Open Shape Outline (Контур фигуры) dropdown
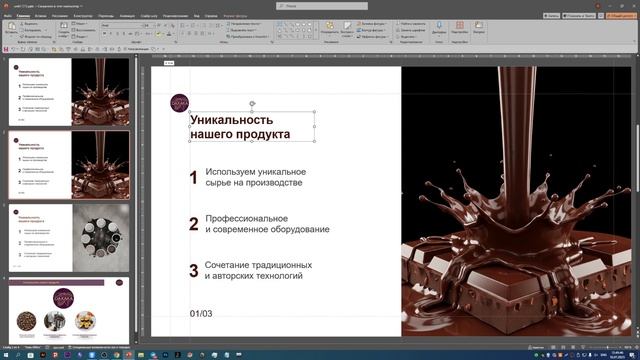Screen dimensions: 640x360 371,30
